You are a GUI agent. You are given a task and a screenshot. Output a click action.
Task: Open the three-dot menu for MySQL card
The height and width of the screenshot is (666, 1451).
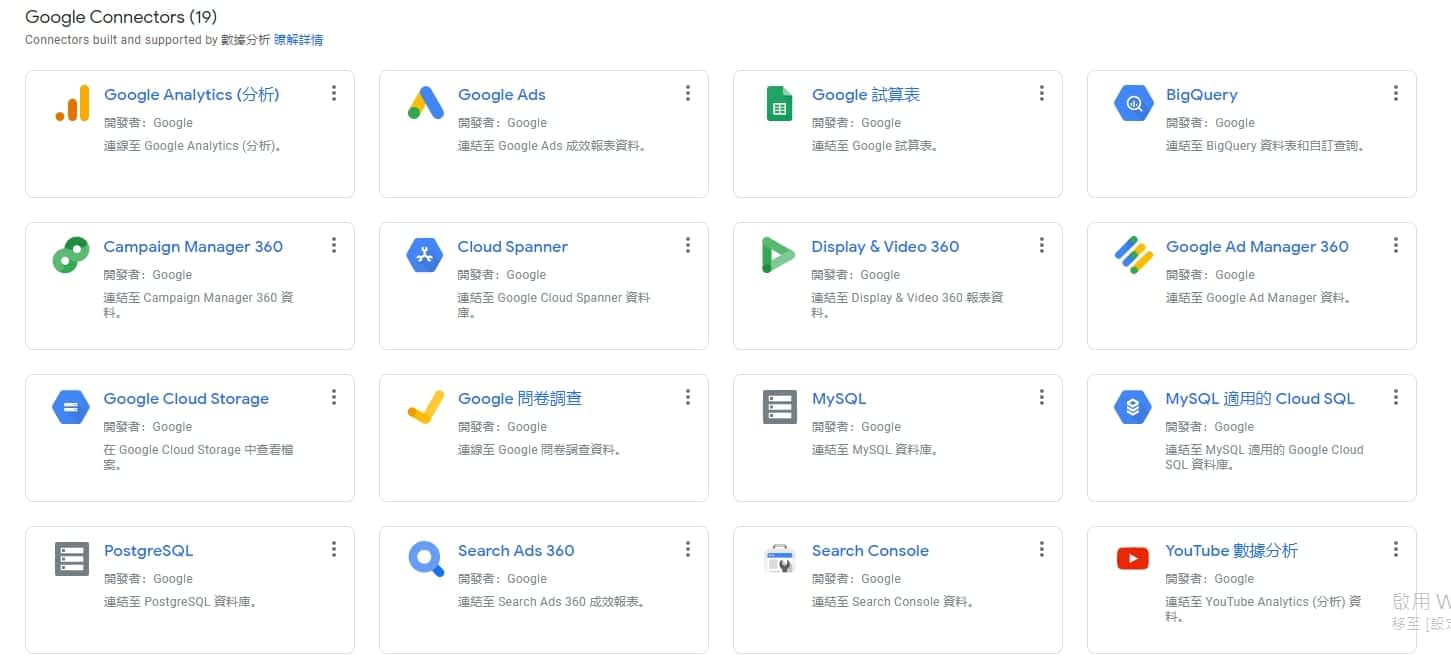(1042, 397)
